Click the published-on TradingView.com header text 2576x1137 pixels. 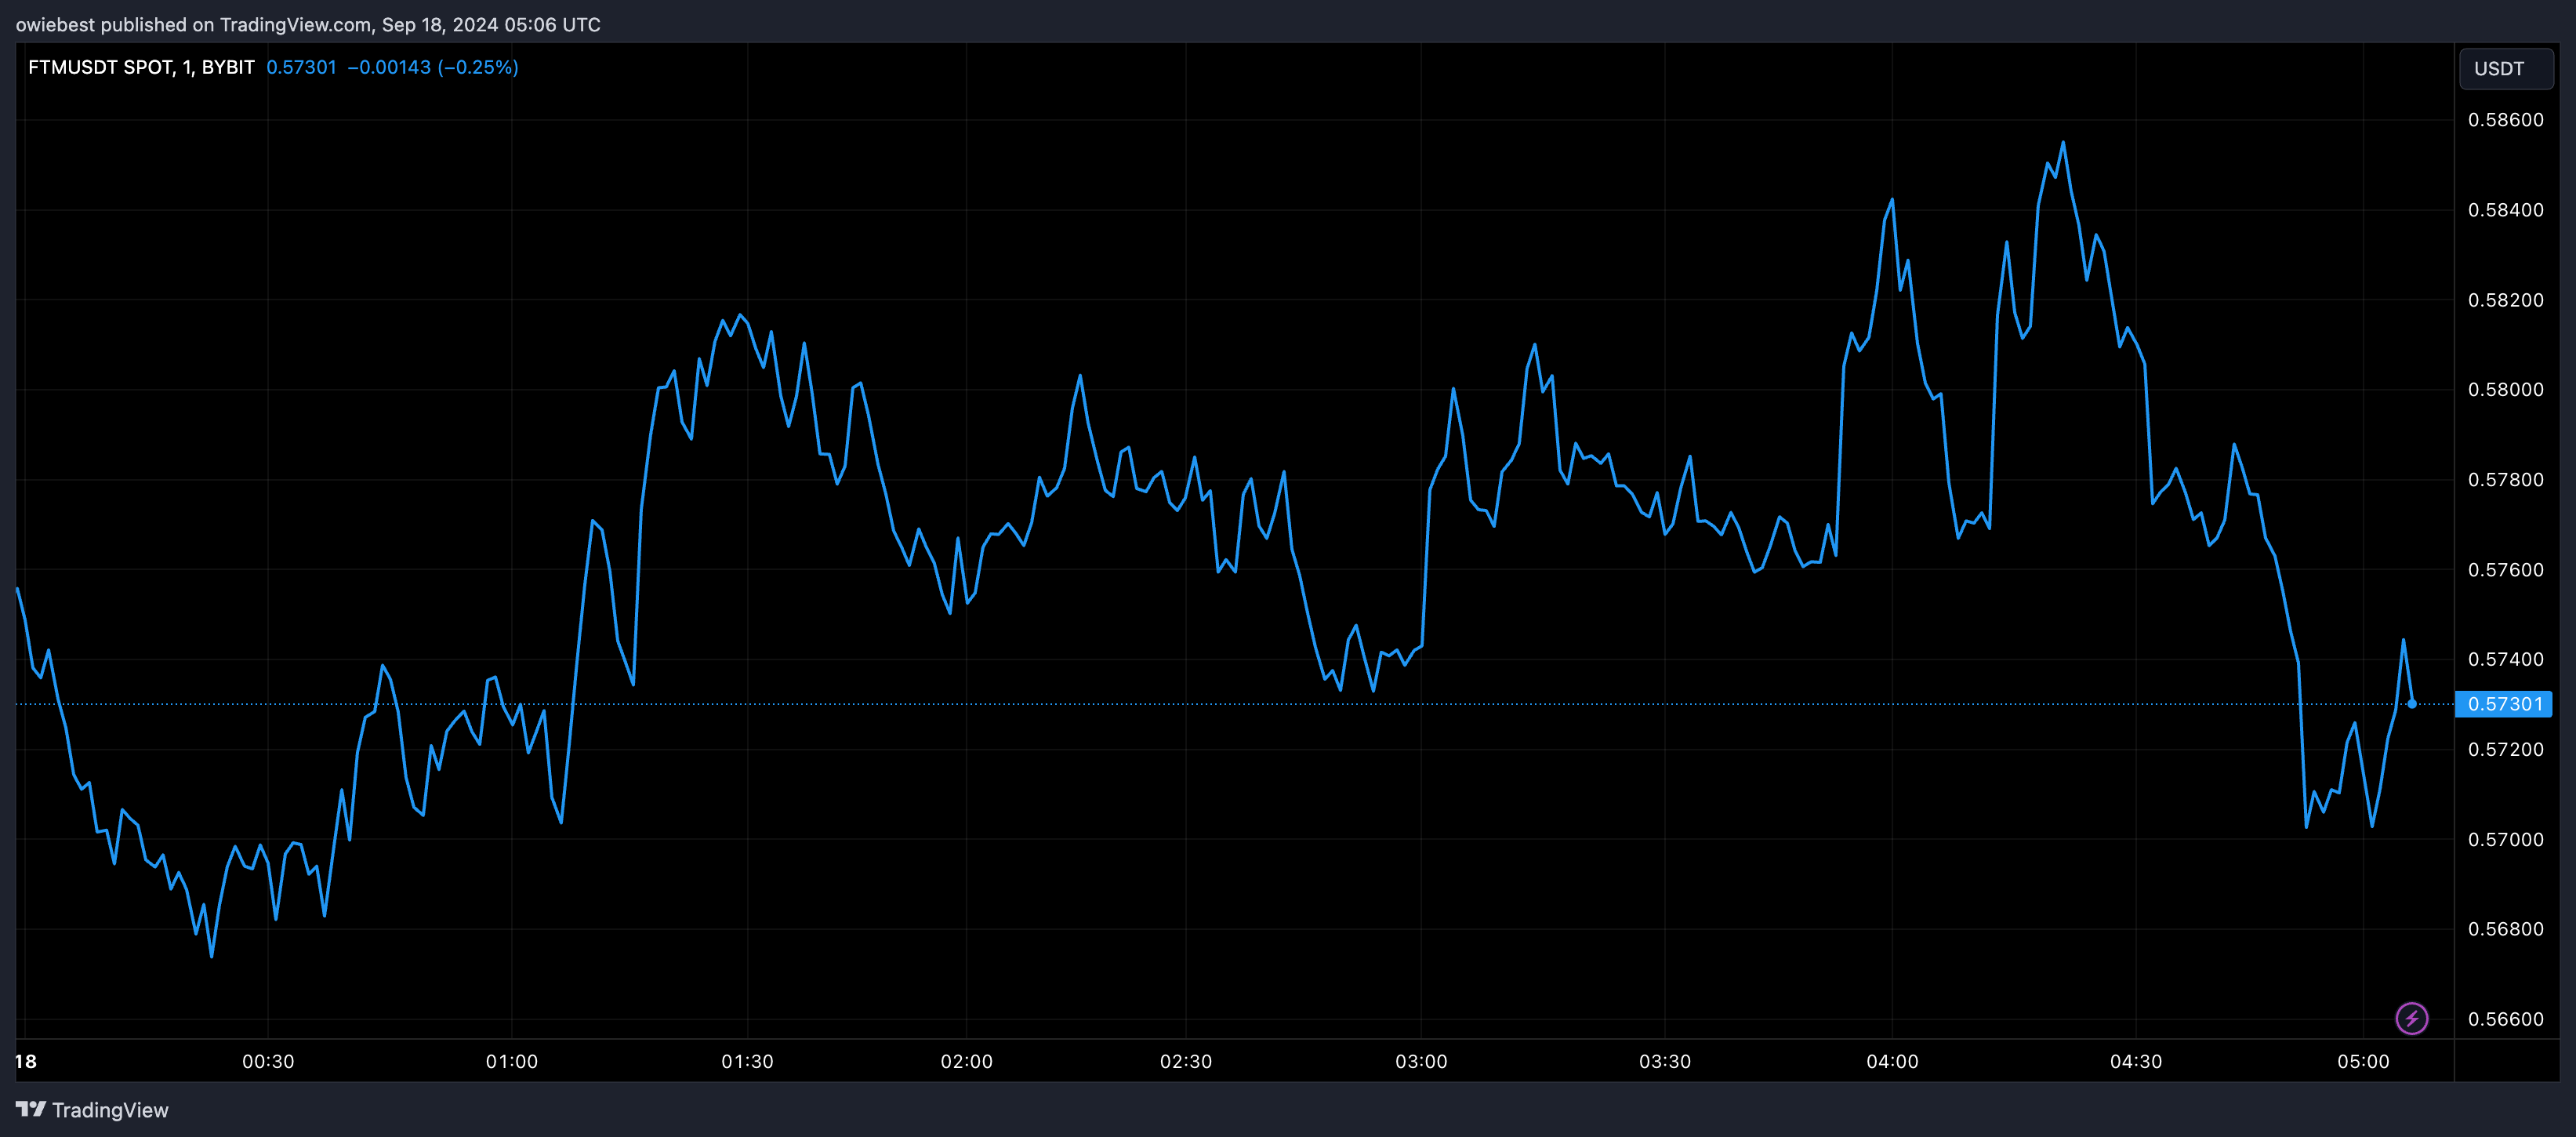point(308,24)
